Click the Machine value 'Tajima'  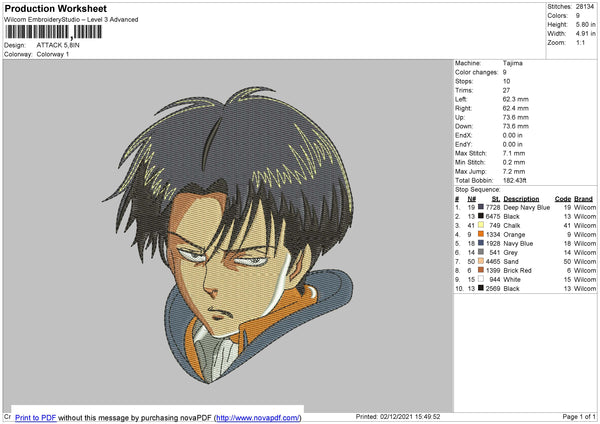[512, 63]
